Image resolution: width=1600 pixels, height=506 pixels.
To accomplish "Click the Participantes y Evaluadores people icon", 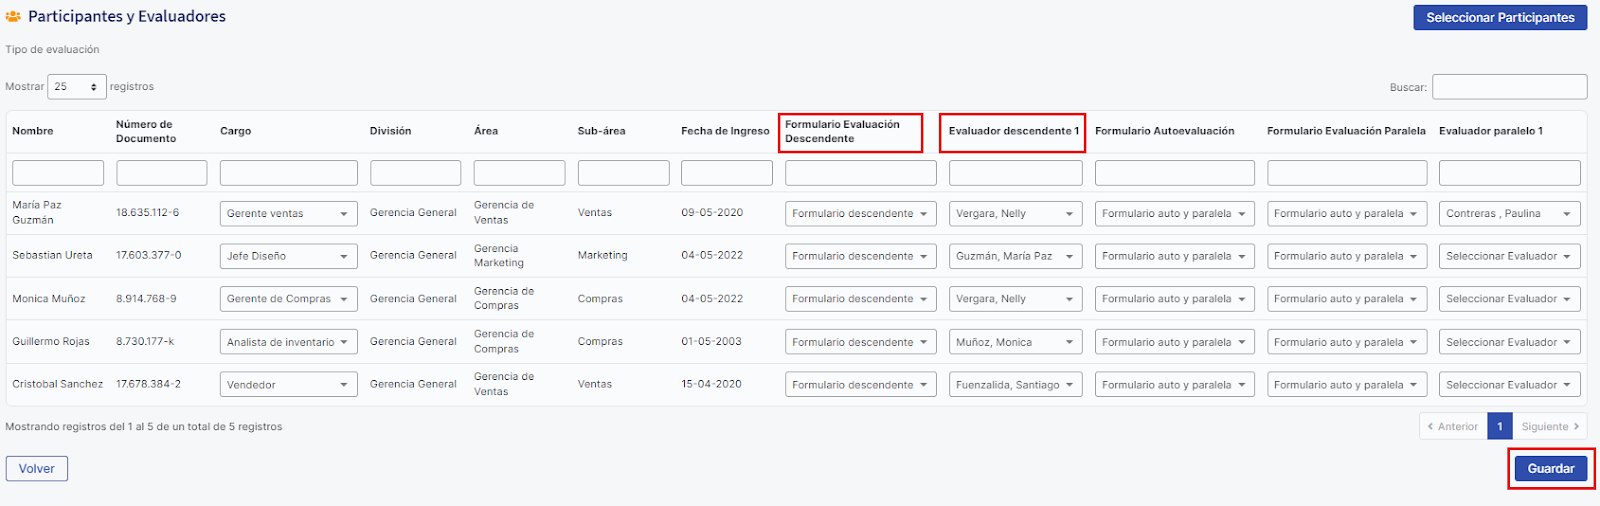I will 13,17.
